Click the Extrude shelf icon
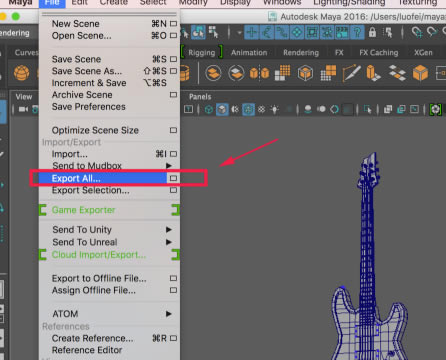The image size is (446, 360). tap(373, 73)
